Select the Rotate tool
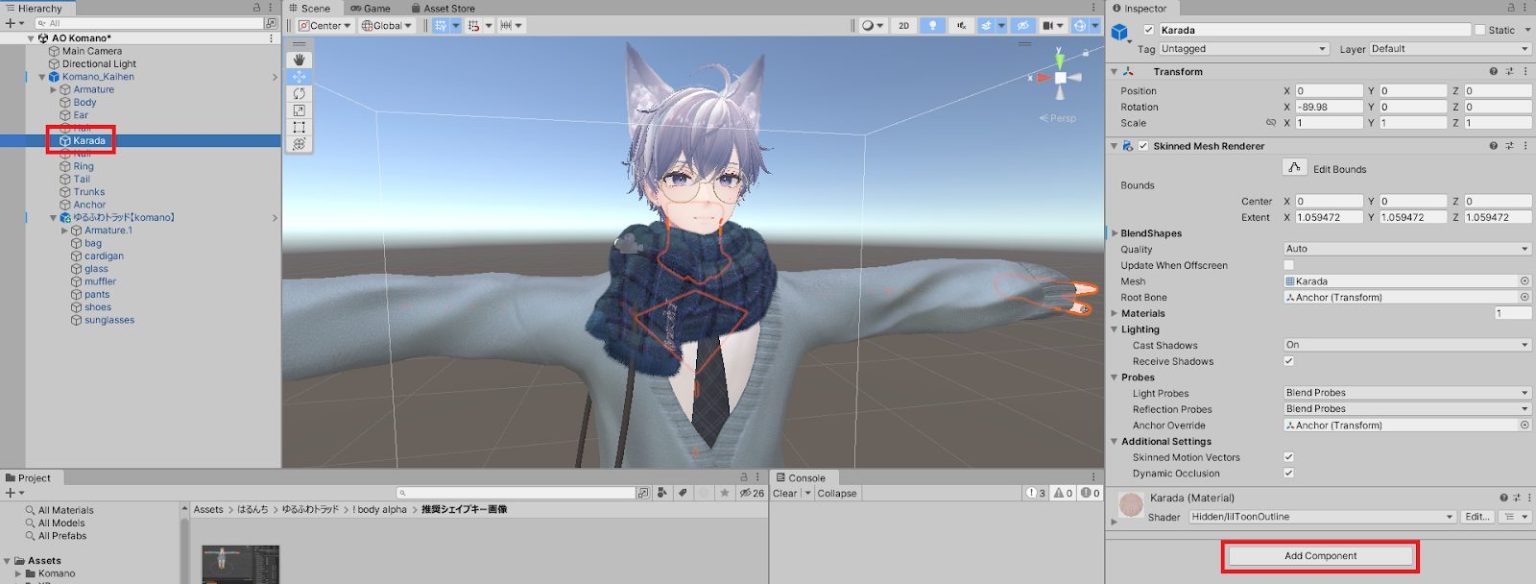Image resolution: width=1536 pixels, height=584 pixels. (298, 93)
